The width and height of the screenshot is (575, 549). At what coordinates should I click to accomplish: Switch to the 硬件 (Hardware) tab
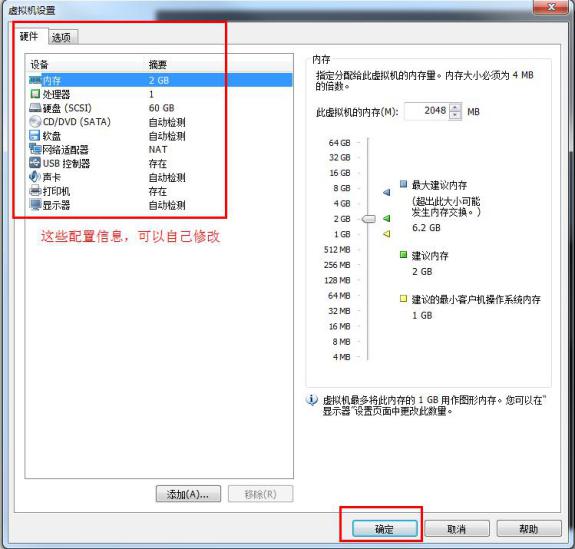click(29, 36)
